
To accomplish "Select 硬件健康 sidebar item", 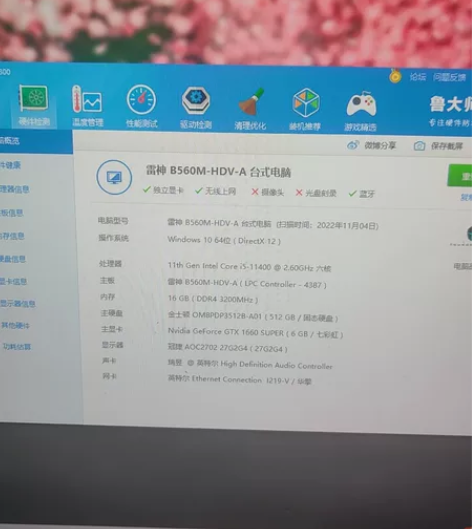I will coord(10,165).
